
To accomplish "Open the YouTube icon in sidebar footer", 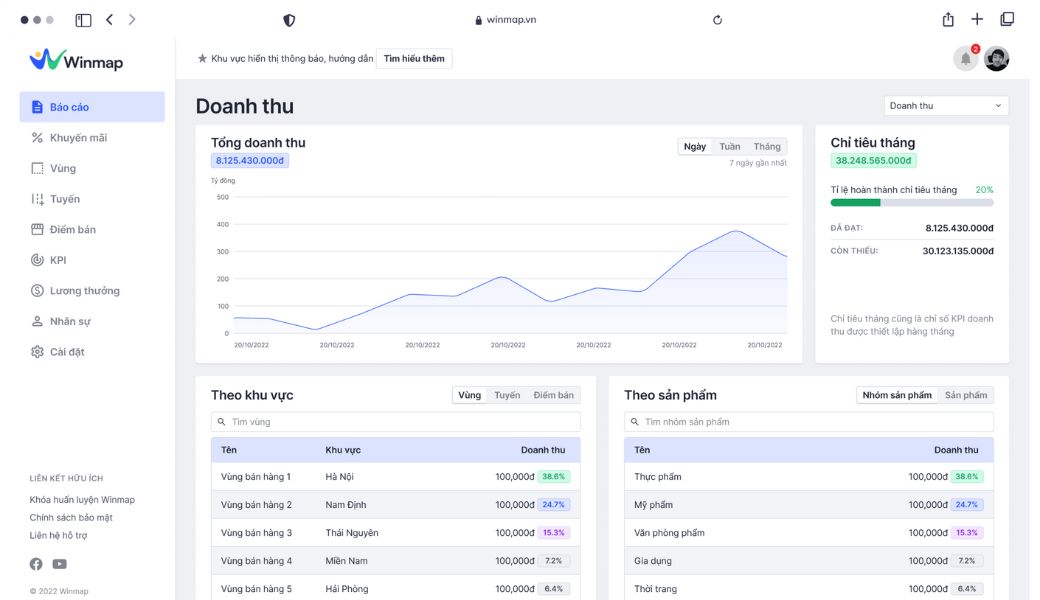I will [x=60, y=564].
